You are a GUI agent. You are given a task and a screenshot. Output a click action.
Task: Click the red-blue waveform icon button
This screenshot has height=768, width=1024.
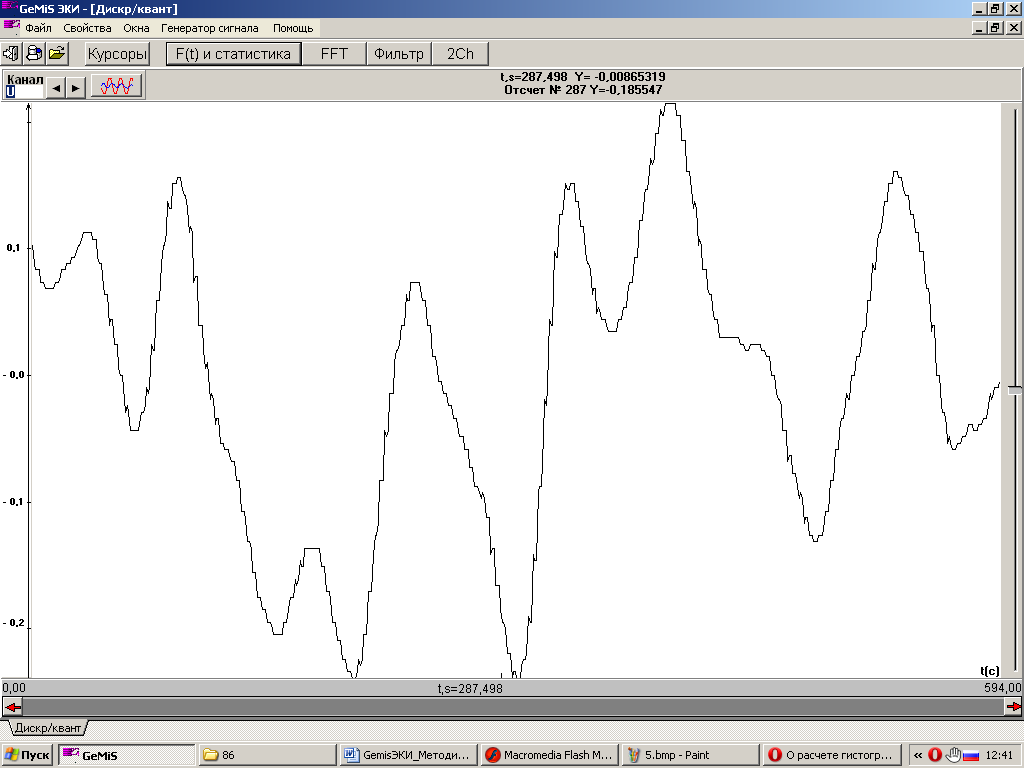point(116,86)
